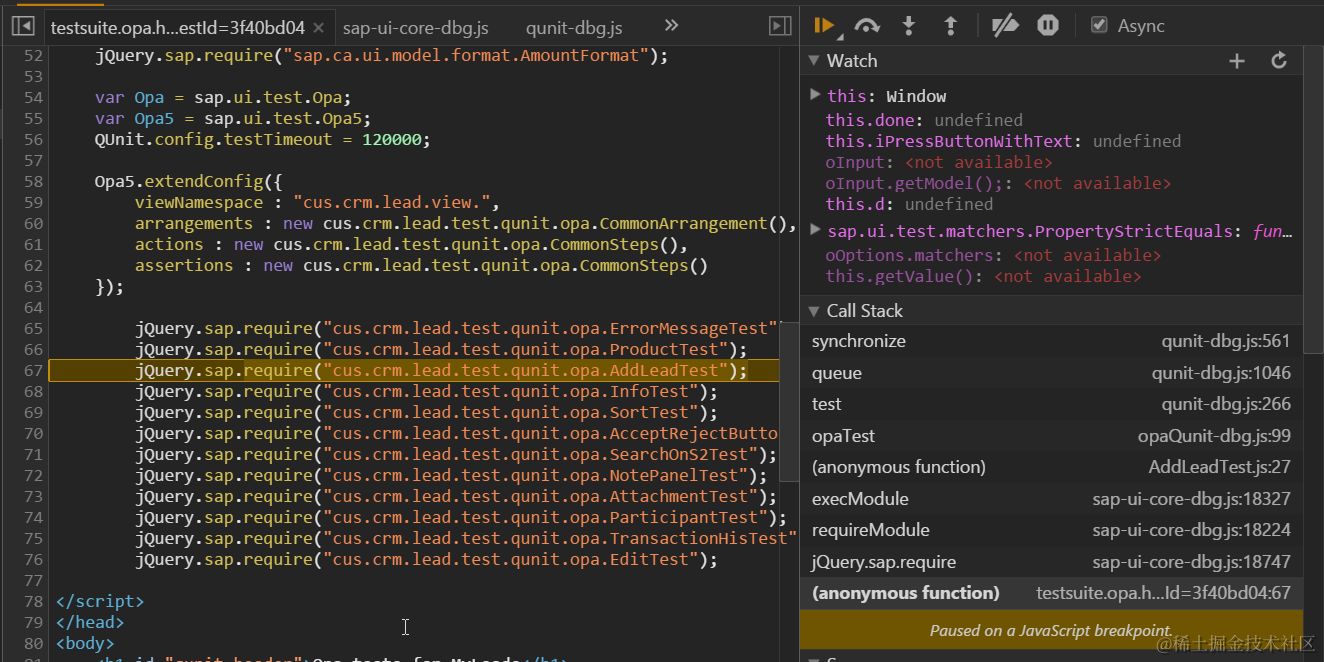This screenshot has height=662, width=1324.
Task: Click the AddLeadTest require code line
Action: [442, 371]
